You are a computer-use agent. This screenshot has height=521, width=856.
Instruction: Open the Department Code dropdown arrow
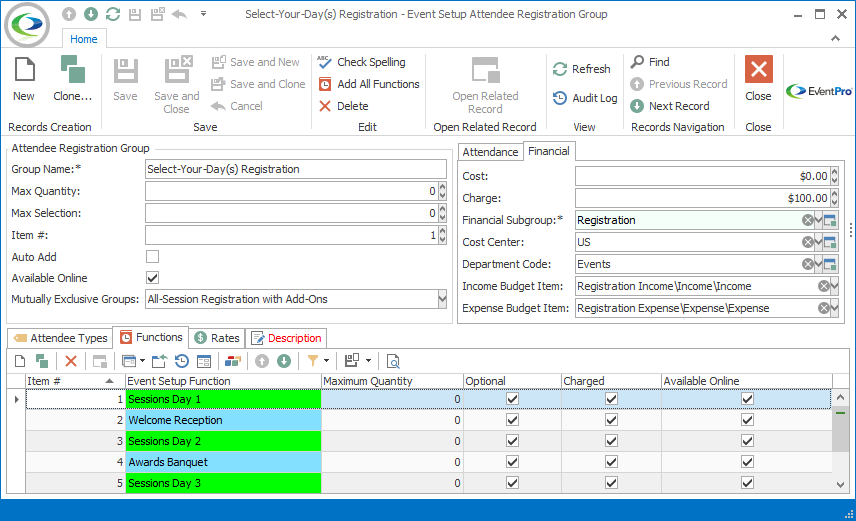(818, 264)
